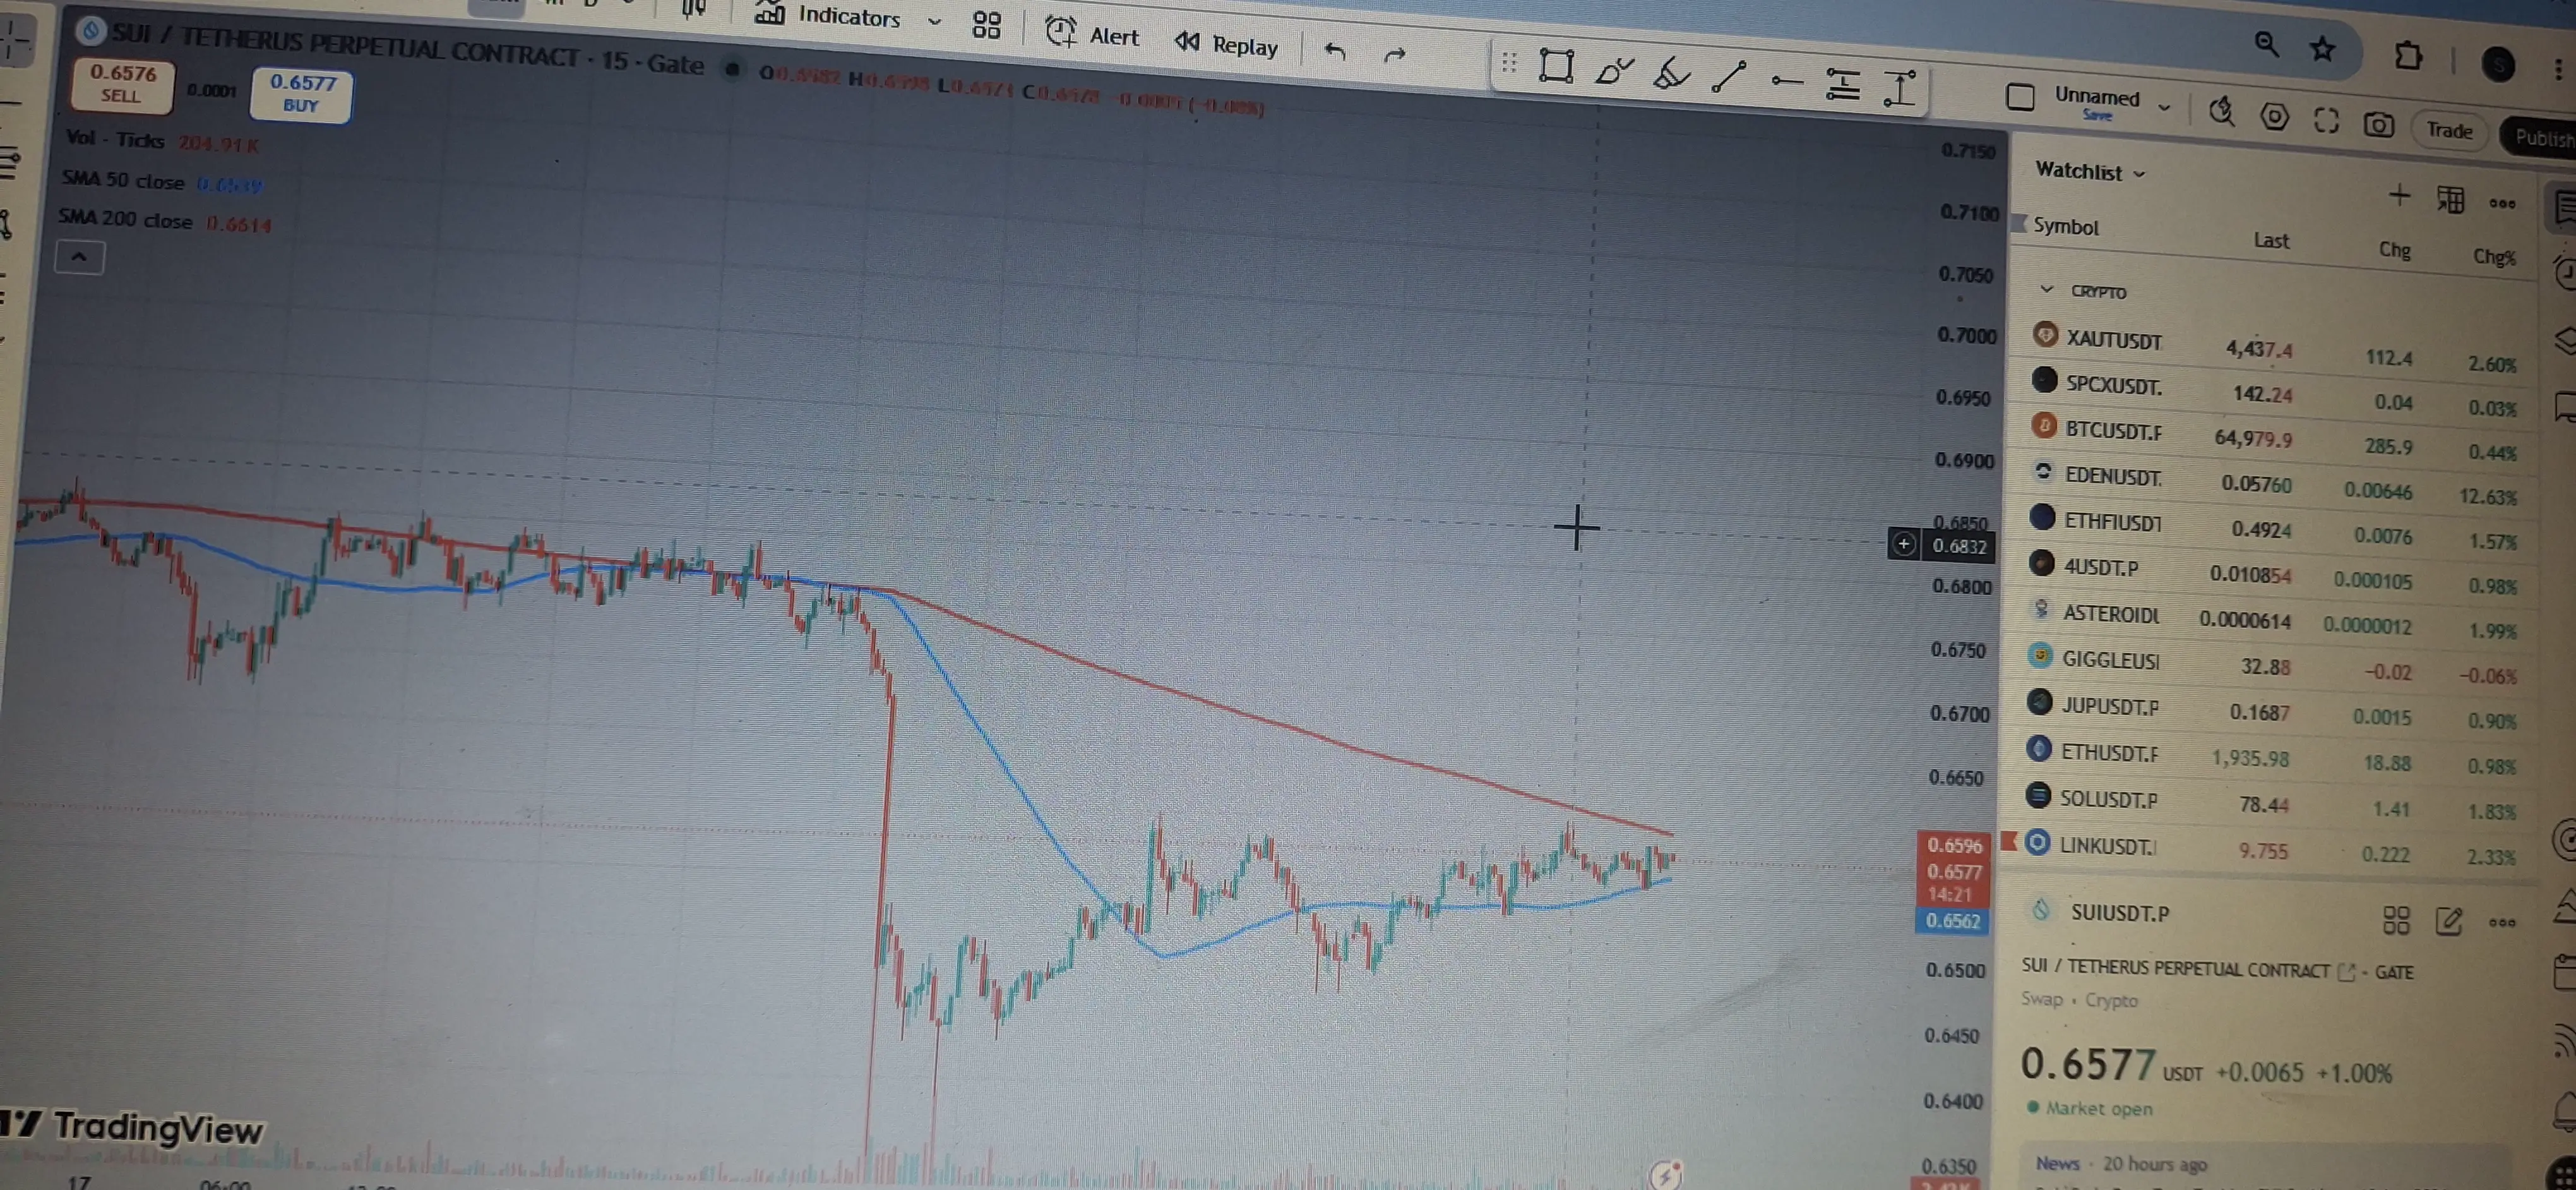This screenshot has height=1190, width=2576.
Task: Select the price range measure tool
Action: (1899, 88)
